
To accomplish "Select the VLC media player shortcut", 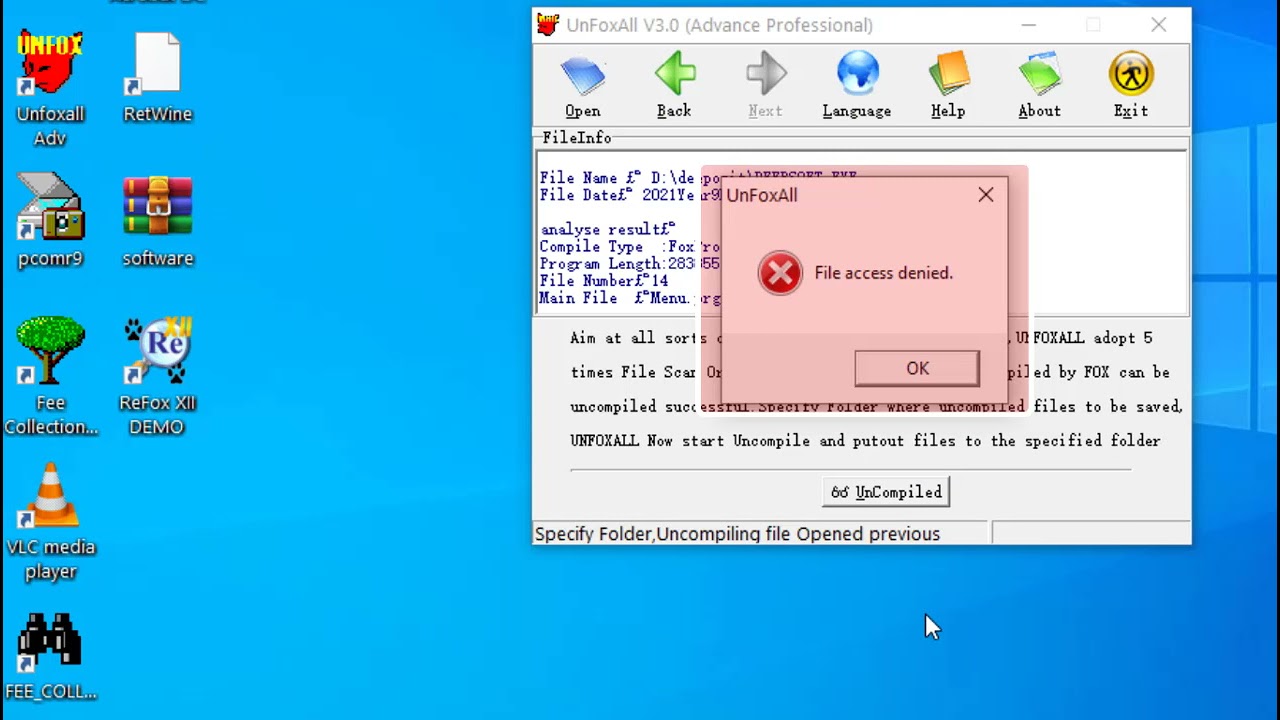I will (x=50, y=522).
